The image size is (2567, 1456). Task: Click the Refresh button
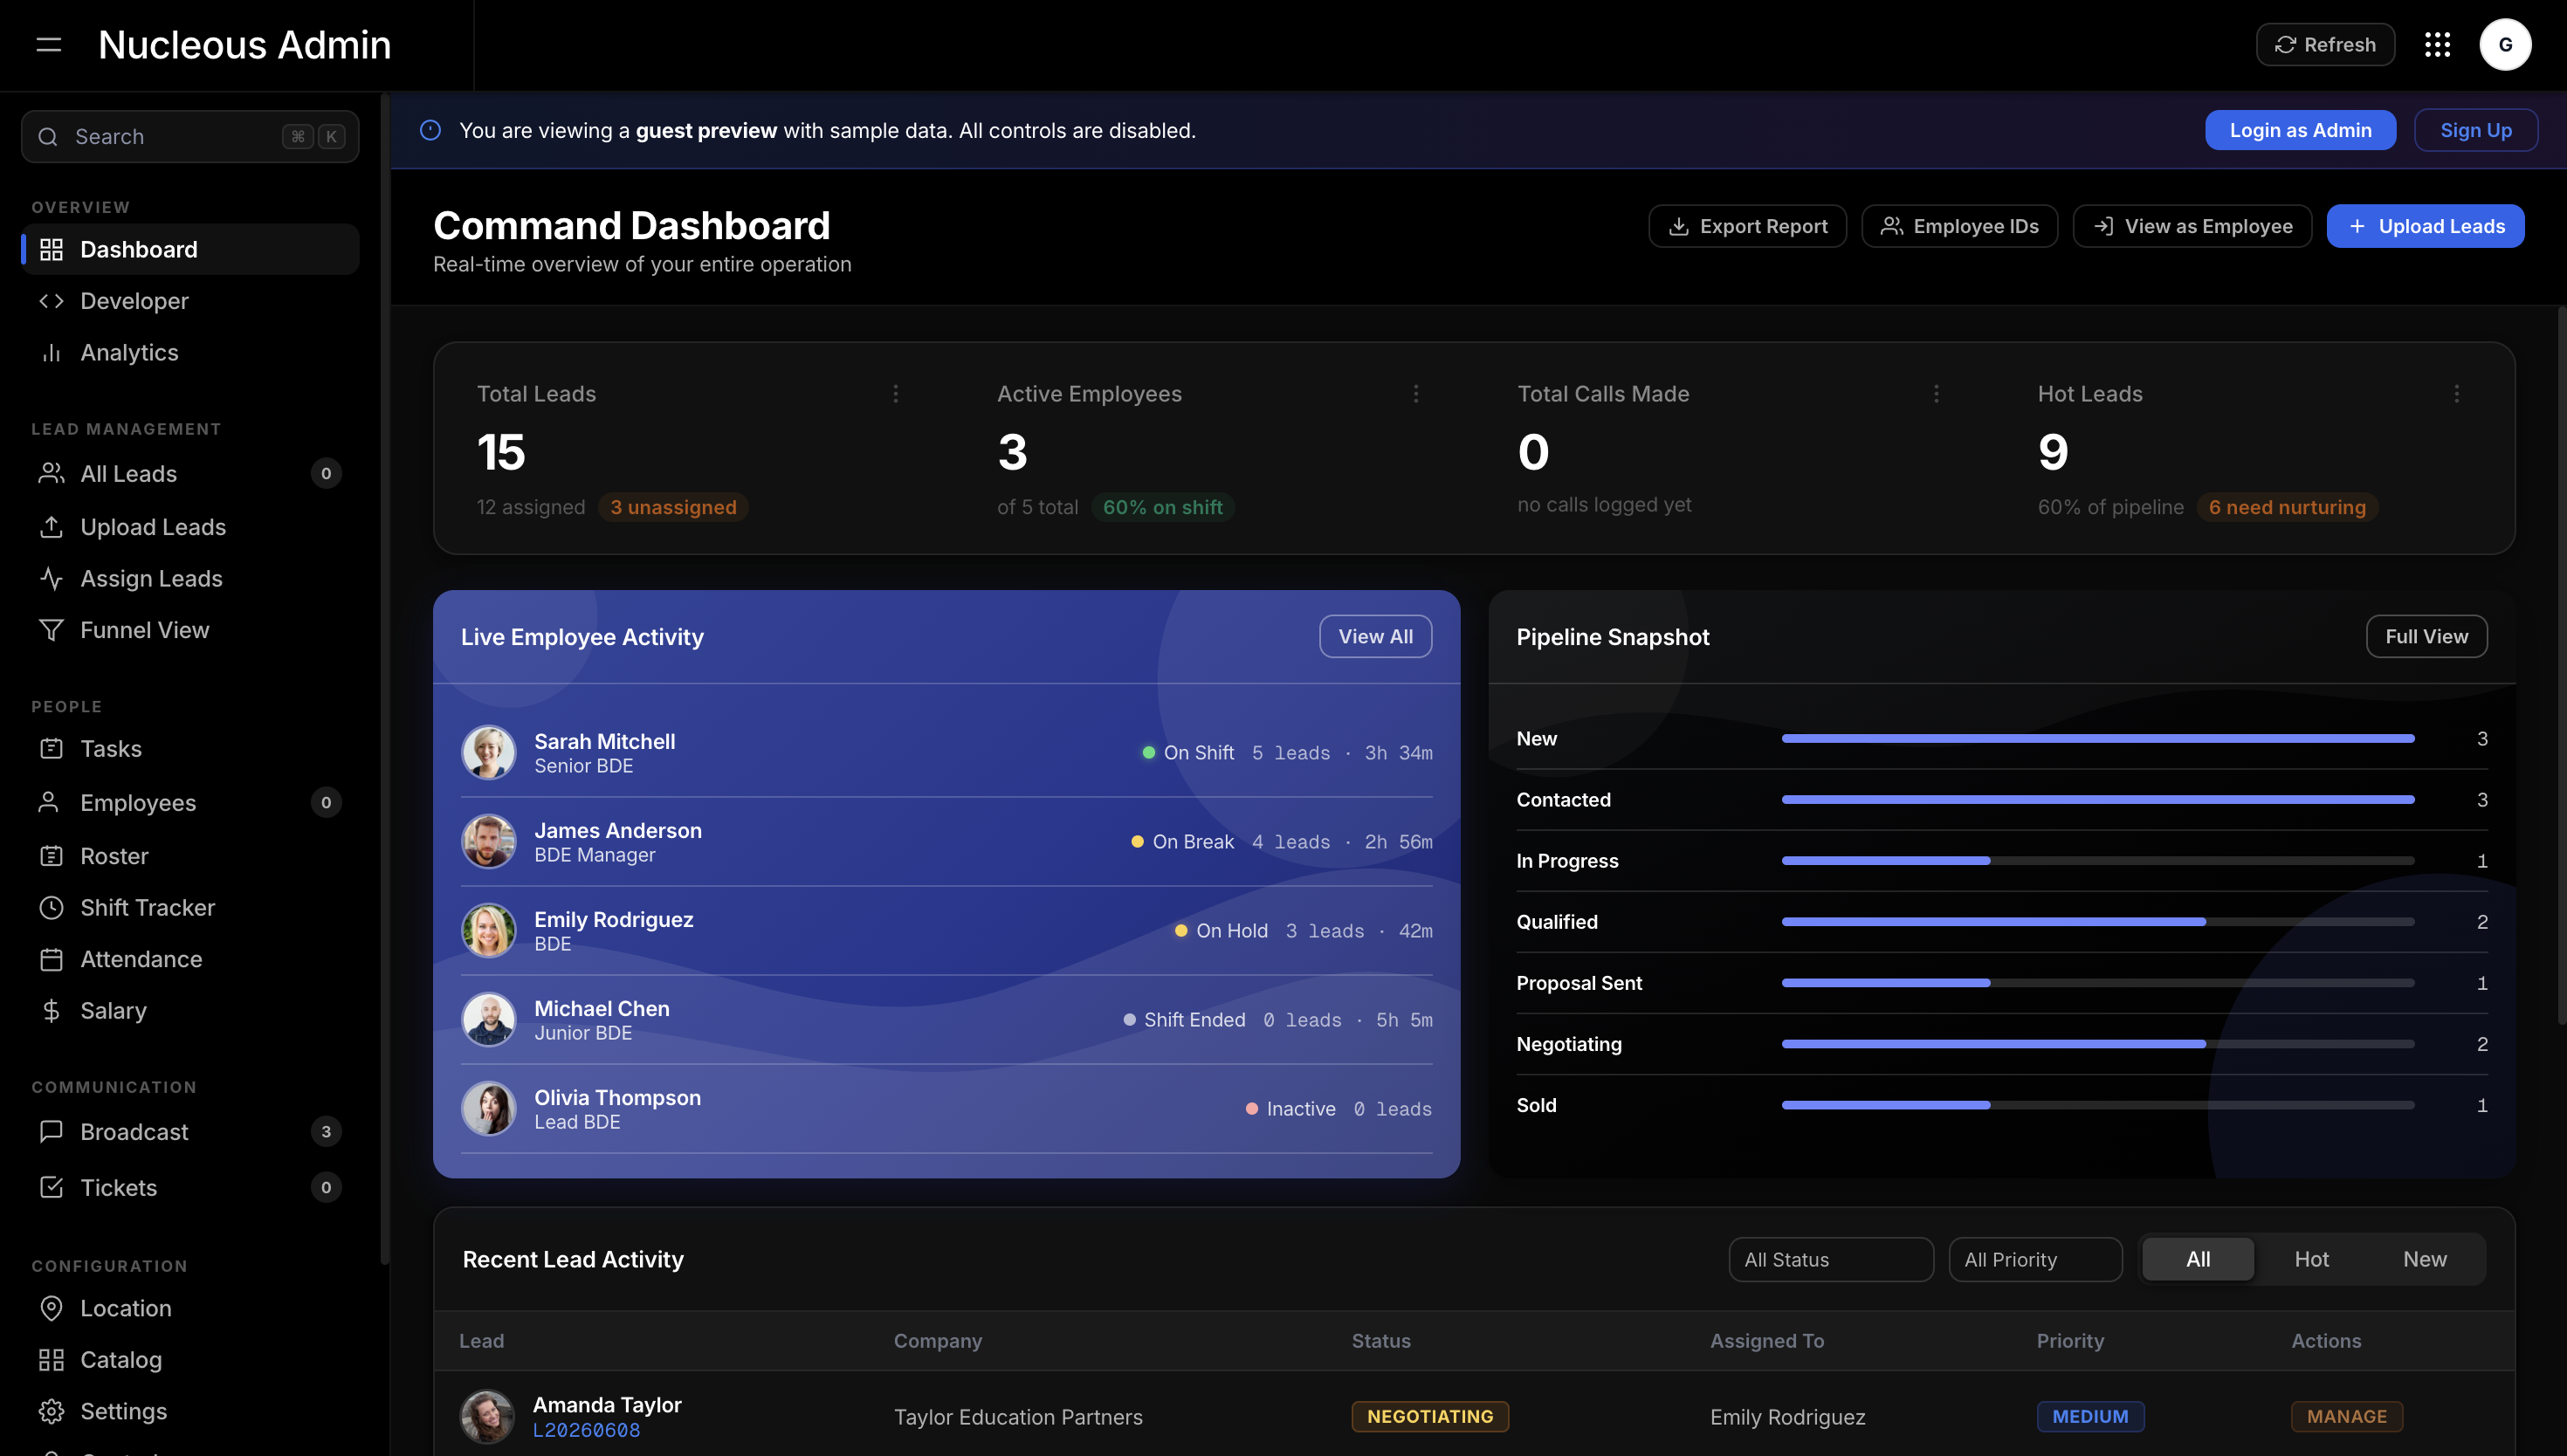click(x=2325, y=45)
